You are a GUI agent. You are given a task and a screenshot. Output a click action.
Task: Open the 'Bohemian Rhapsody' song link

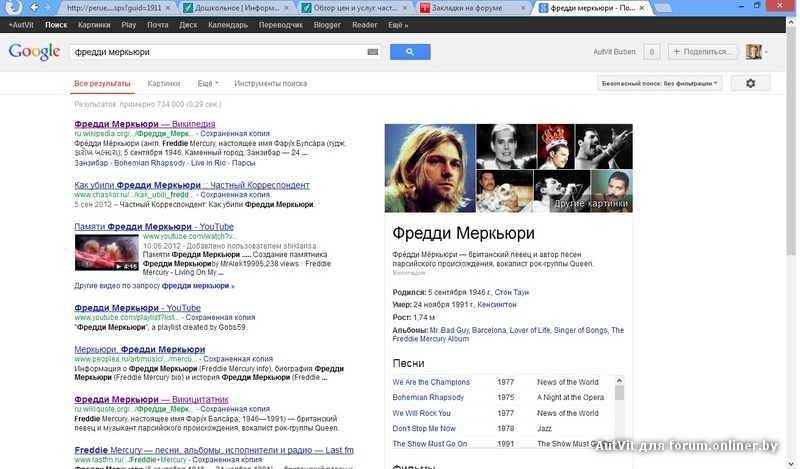pyautogui.click(x=428, y=397)
